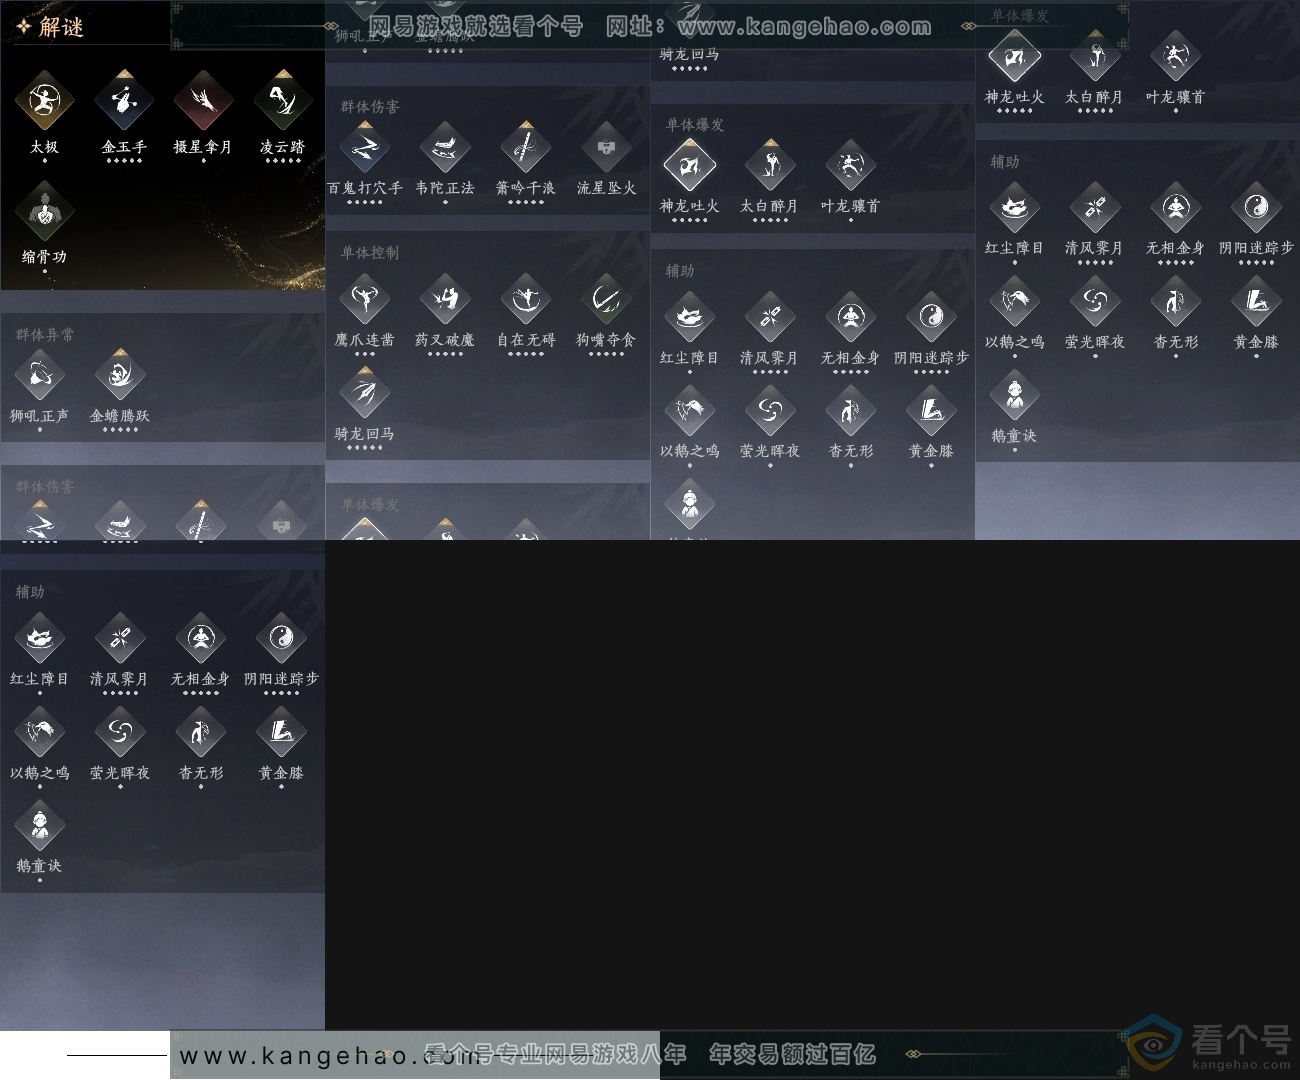
Task: Select 叶龙骧首 in the third-column 单体爆发 panel
Action: pos(851,166)
